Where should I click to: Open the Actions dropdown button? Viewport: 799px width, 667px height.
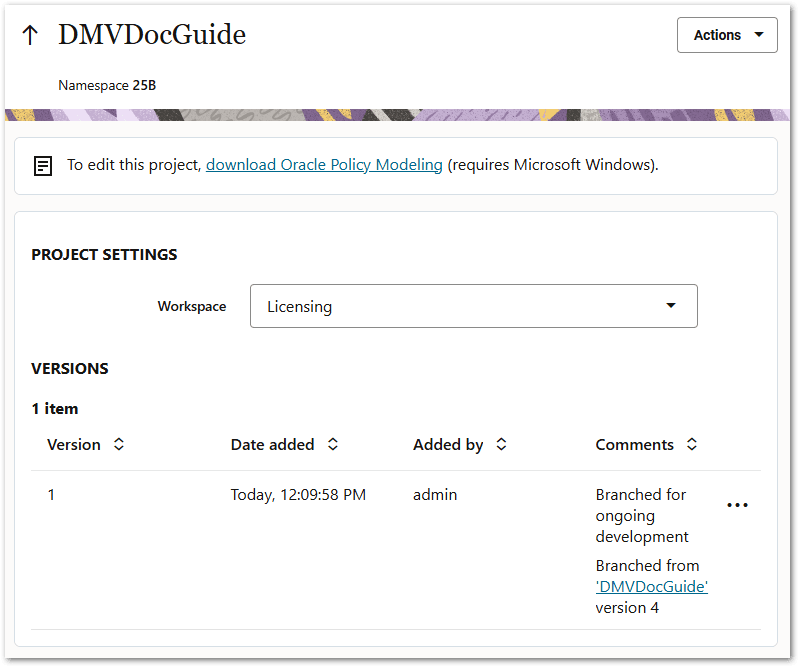(x=727, y=35)
